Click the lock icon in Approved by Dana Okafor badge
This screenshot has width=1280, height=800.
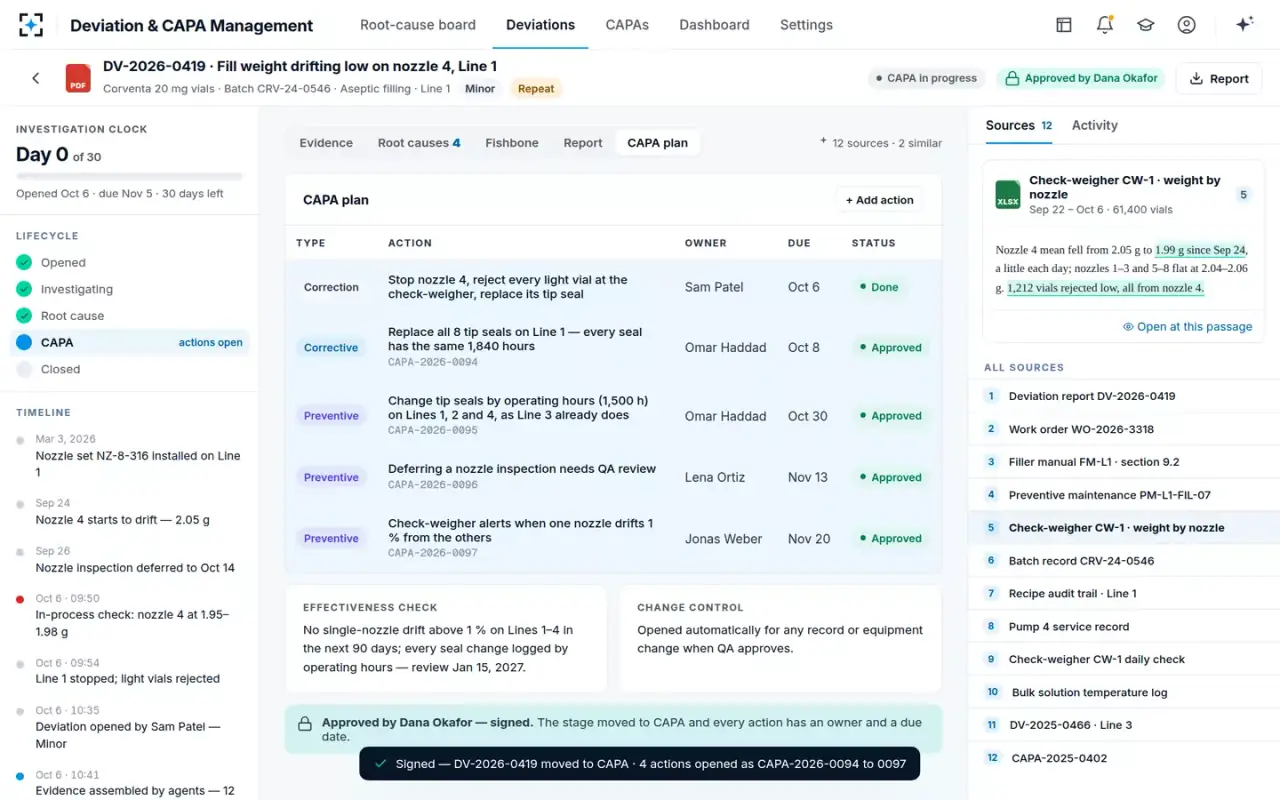tap(1012, 78)
